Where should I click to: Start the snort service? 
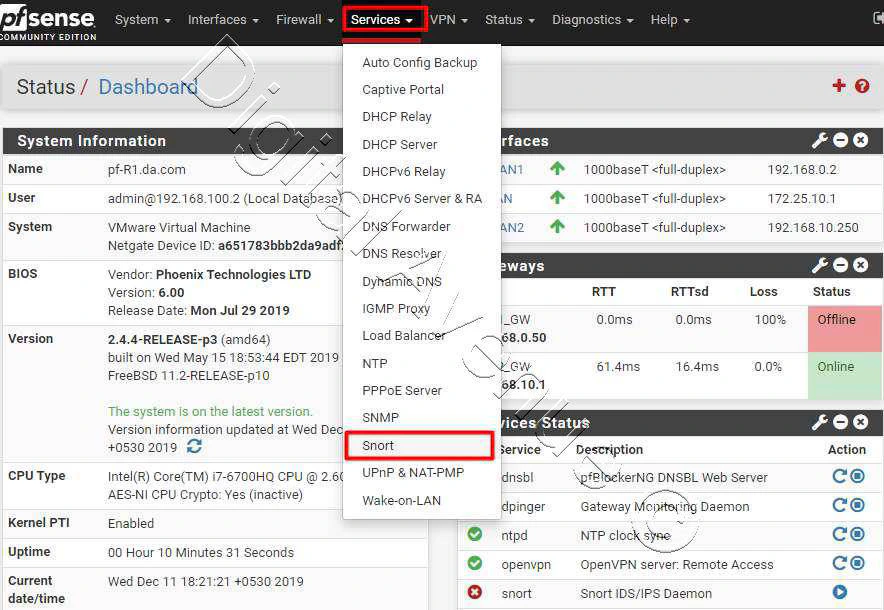(839, 592)
